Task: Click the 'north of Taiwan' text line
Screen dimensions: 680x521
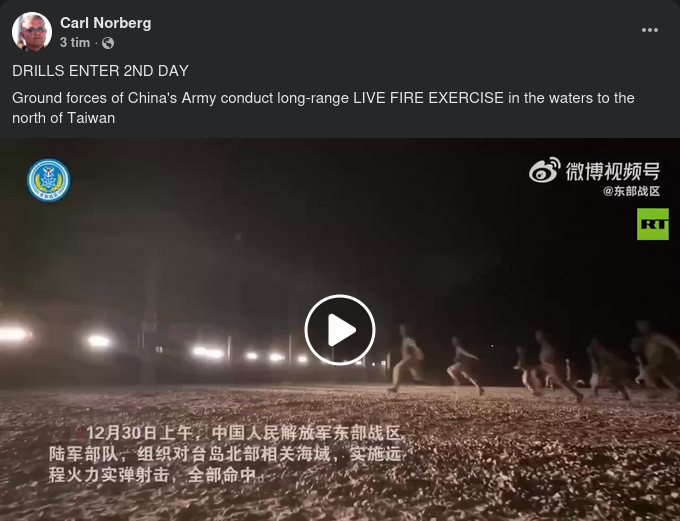Action: (63, 118)
